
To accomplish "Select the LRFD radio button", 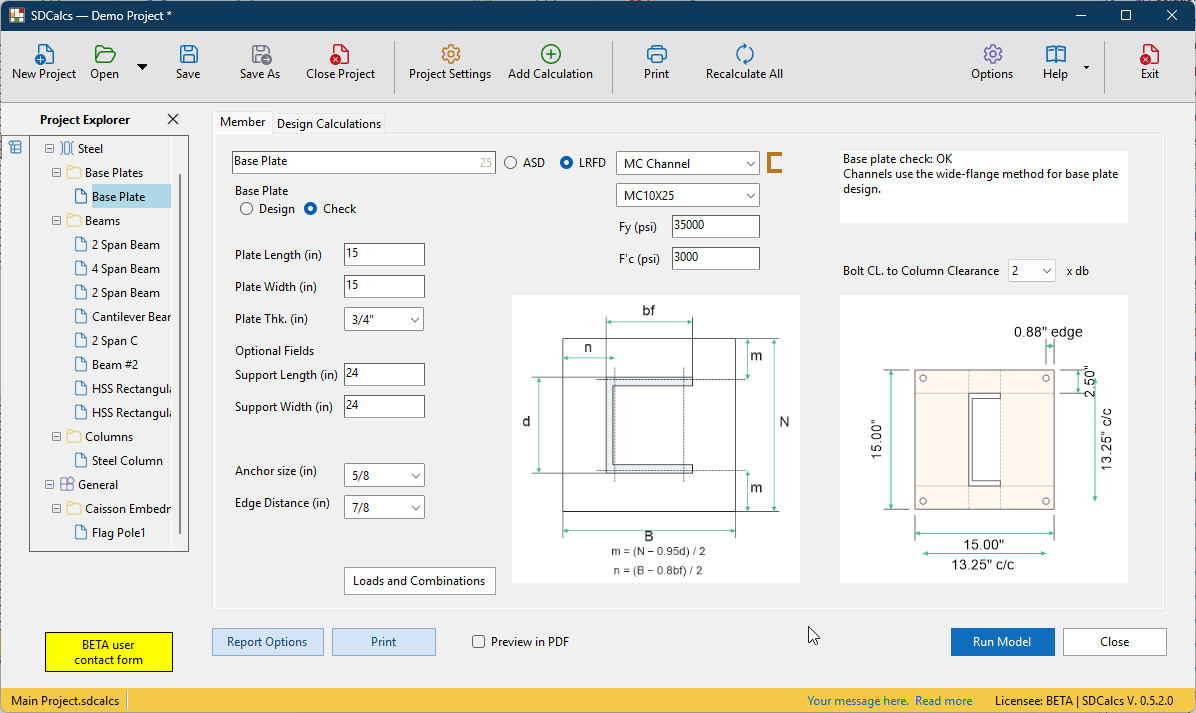I will click(566, 162).
